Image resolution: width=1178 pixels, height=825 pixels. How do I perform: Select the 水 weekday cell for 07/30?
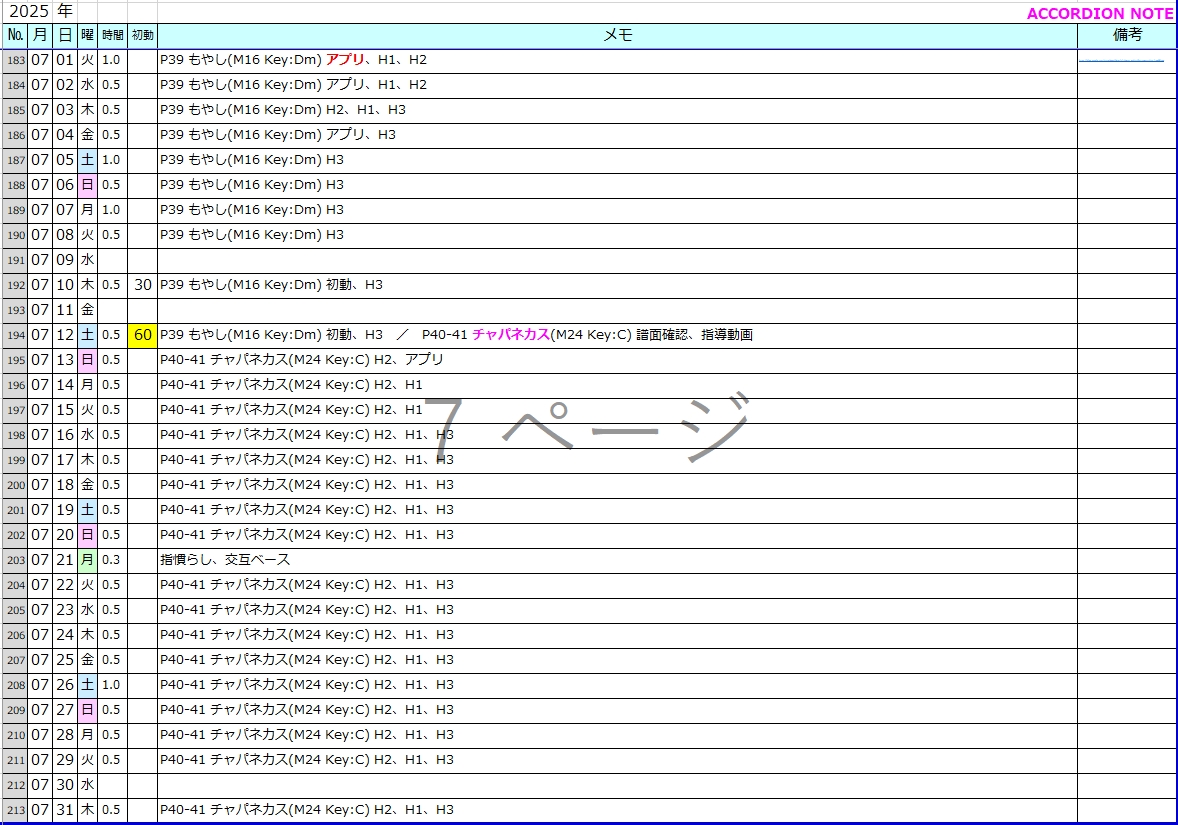point(88,785)
